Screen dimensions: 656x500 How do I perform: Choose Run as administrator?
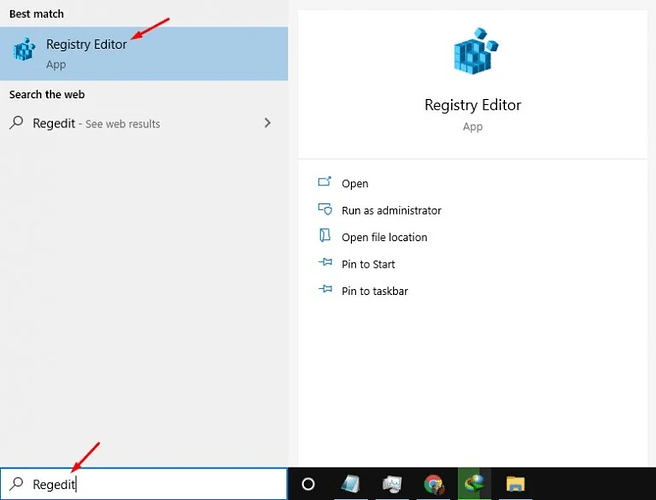point(391,210)
